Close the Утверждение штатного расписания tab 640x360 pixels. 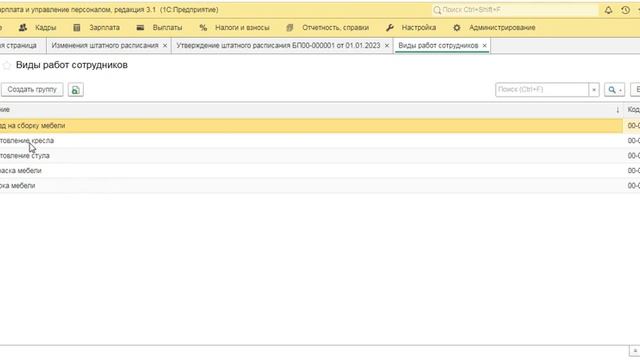387,46
